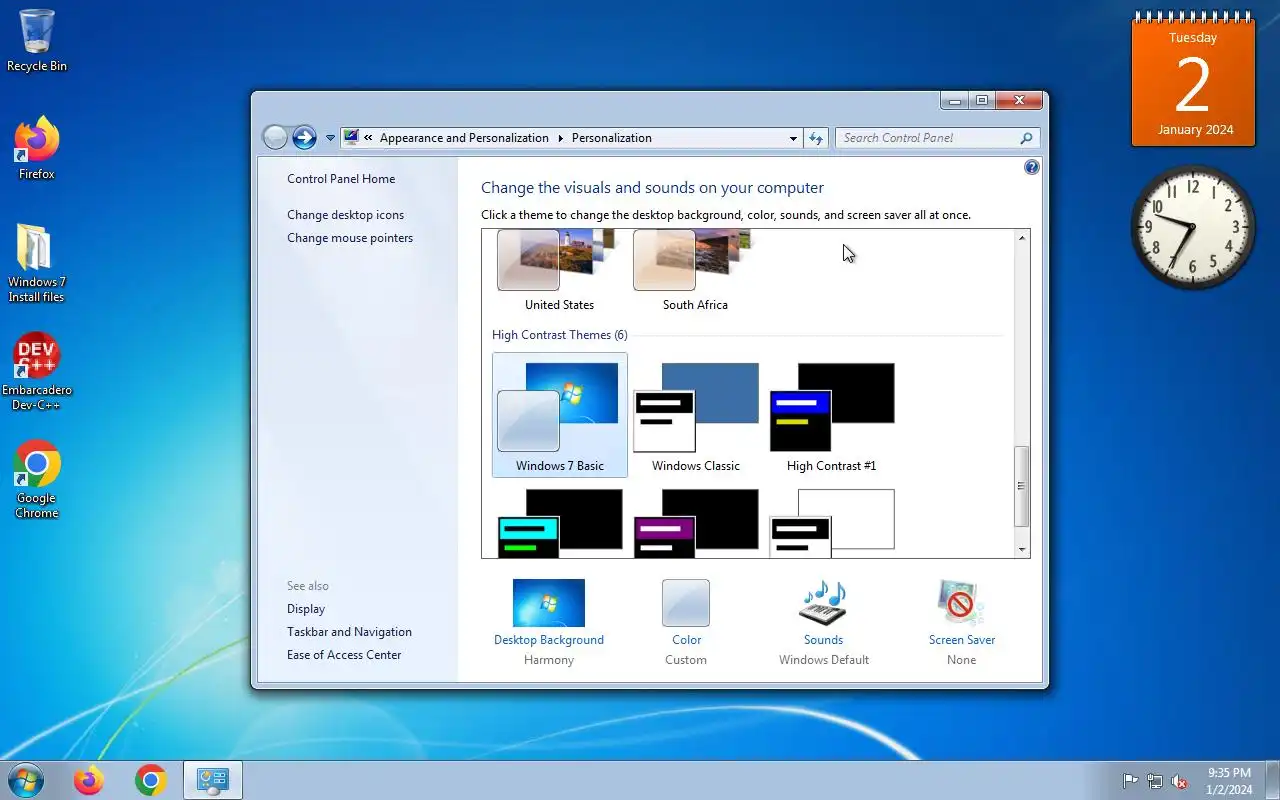The height and width of the screenshot is (800, 1280).
Task: Open the network icon in system tray
Action: click(1155, 781)
